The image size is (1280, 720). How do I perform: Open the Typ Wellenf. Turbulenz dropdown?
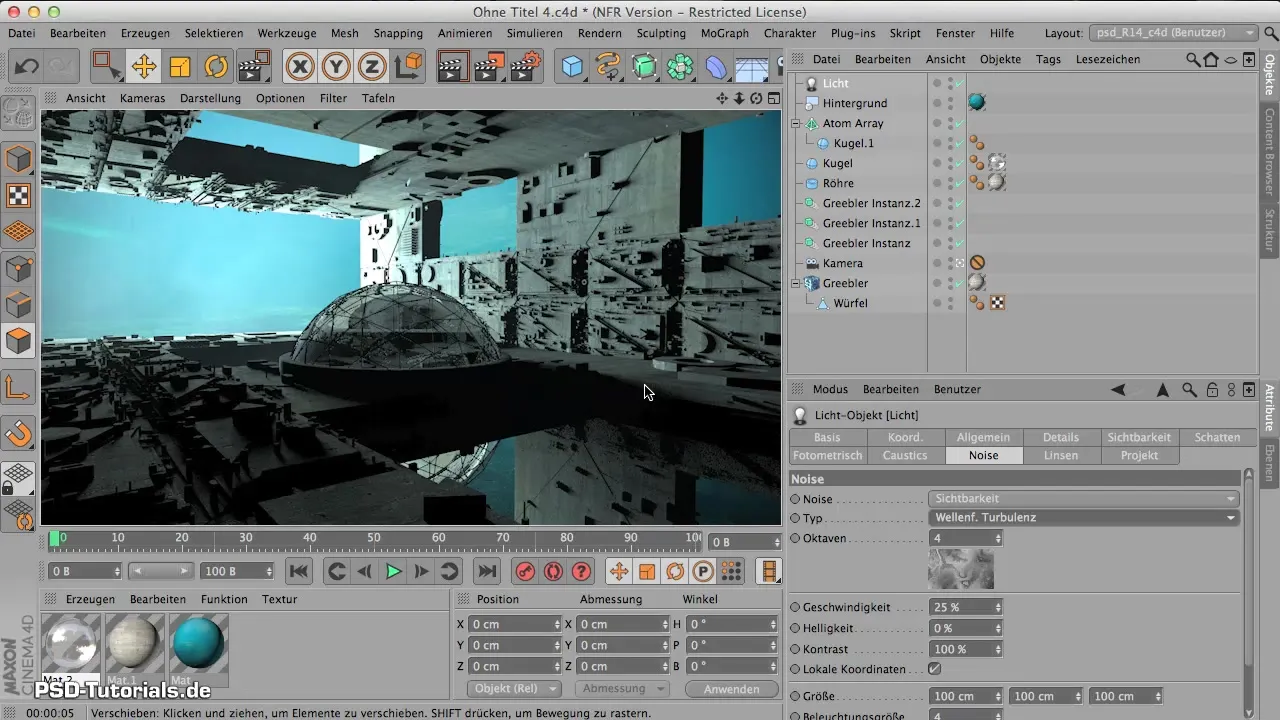pyautogui.click(x=1084, y=518)
